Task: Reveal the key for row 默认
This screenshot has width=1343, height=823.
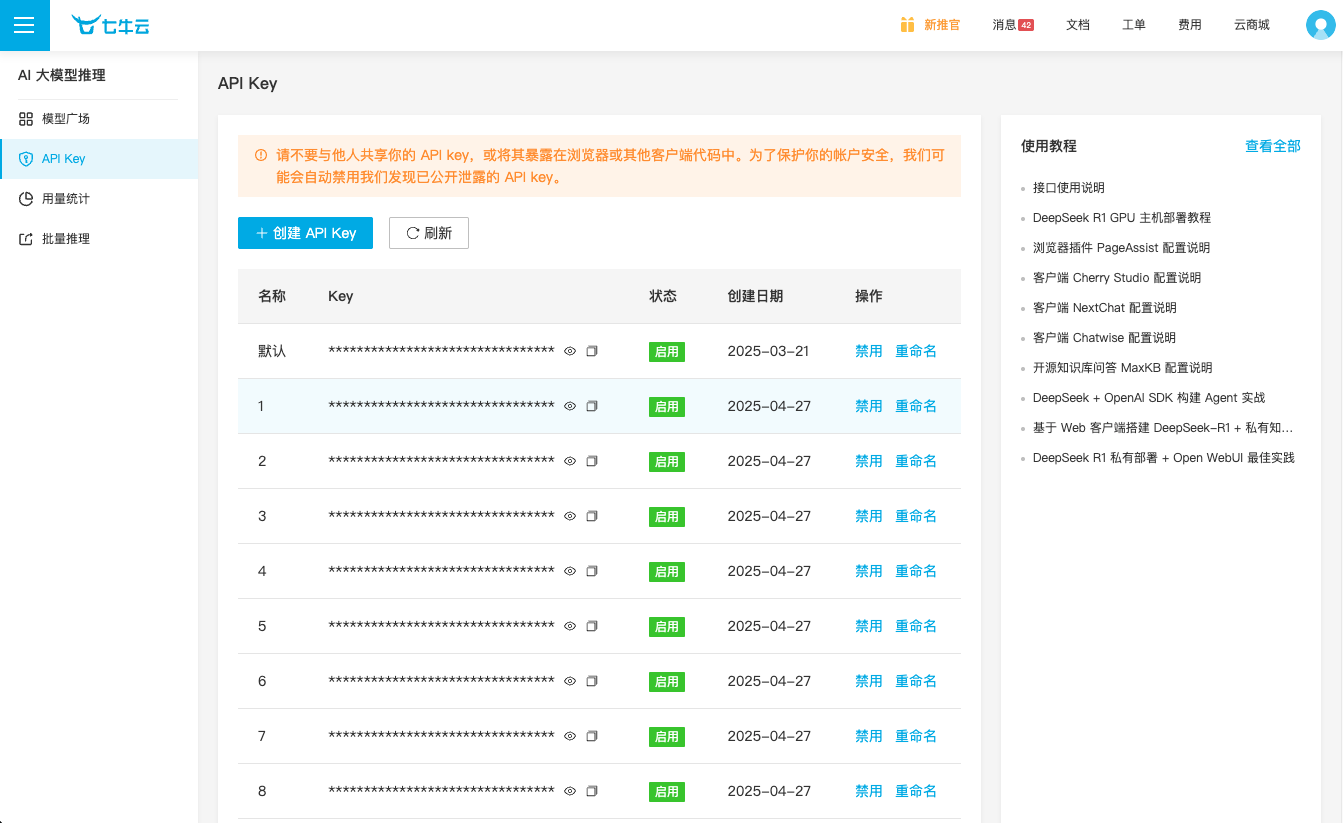Action: point(570,351)
